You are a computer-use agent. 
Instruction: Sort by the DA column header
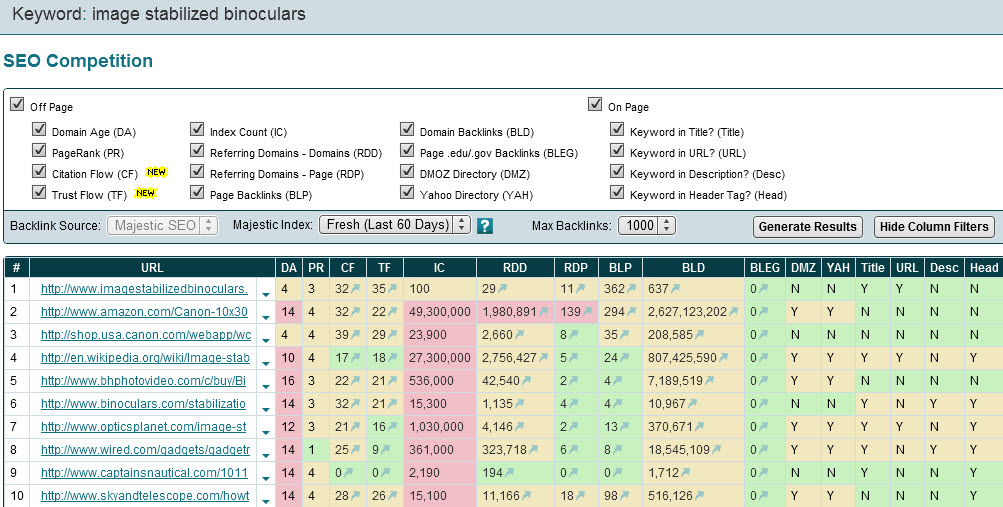[288, 268]
